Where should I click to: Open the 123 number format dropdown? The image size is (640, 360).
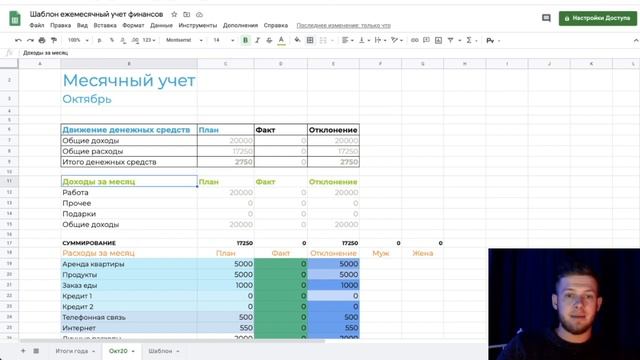click(x=149, y=40)
